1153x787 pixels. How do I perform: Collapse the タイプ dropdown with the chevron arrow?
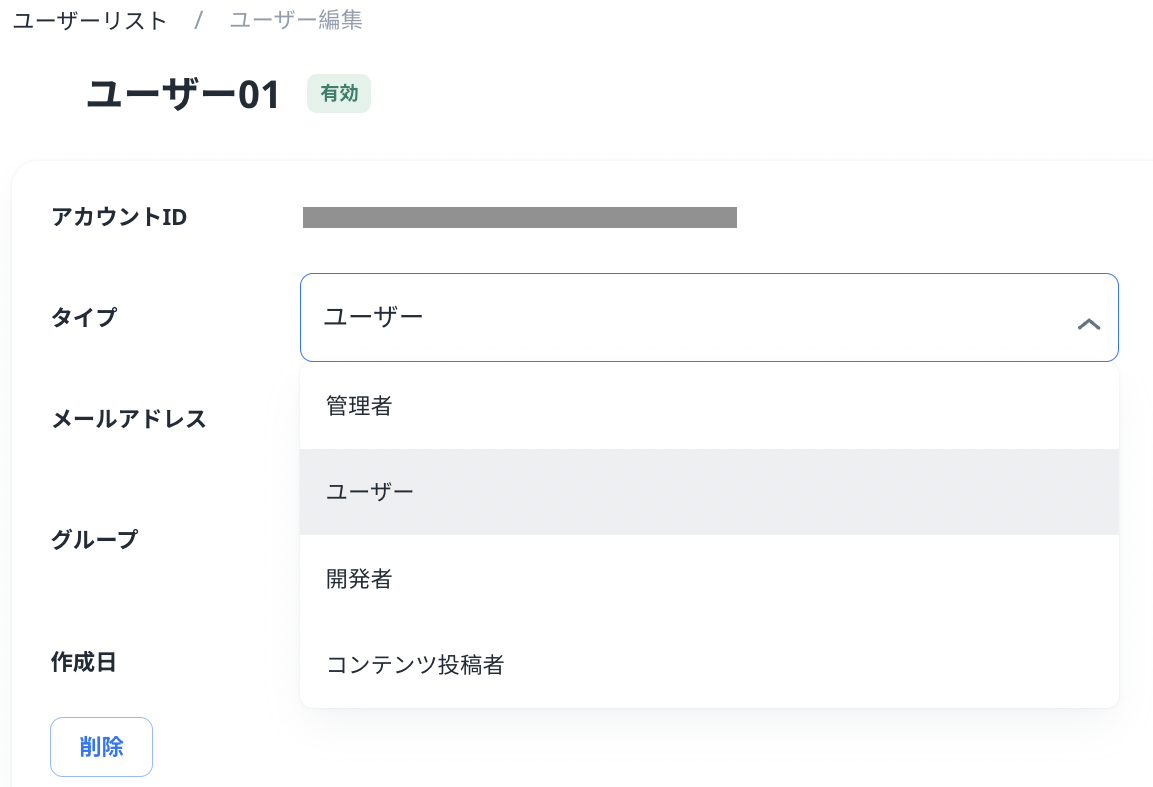click(x=1088, y=324)
